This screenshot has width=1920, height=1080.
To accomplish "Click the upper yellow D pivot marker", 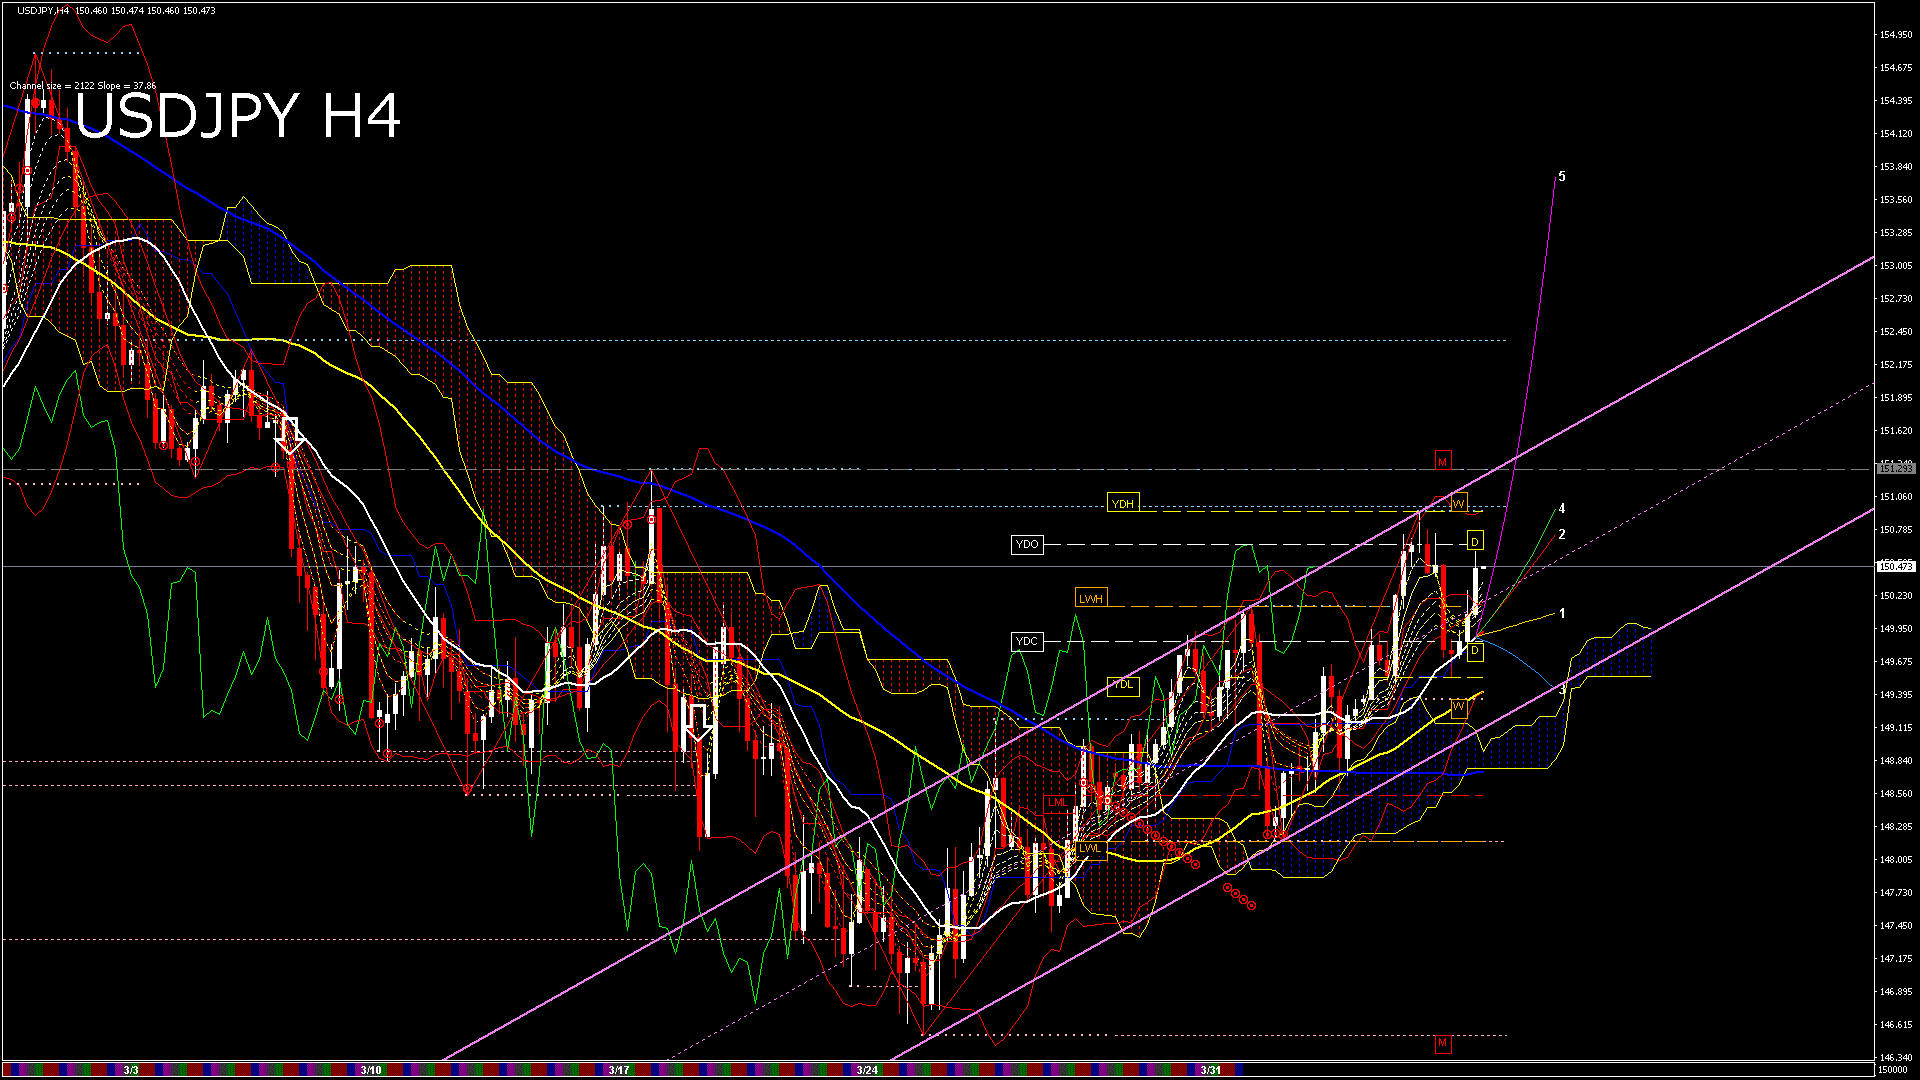I will [x=1475, y=542].
